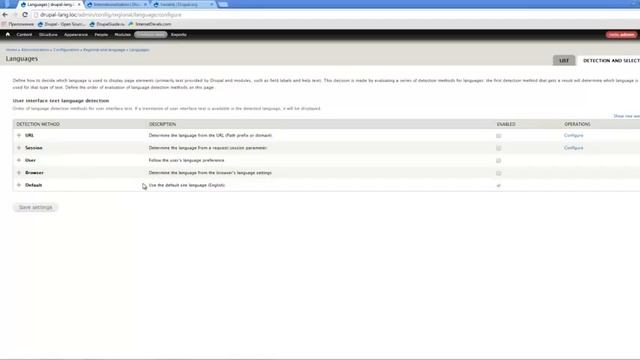Click Configure link for Session method
Viewport: 640px width, 360px height.
pos(573,148)
